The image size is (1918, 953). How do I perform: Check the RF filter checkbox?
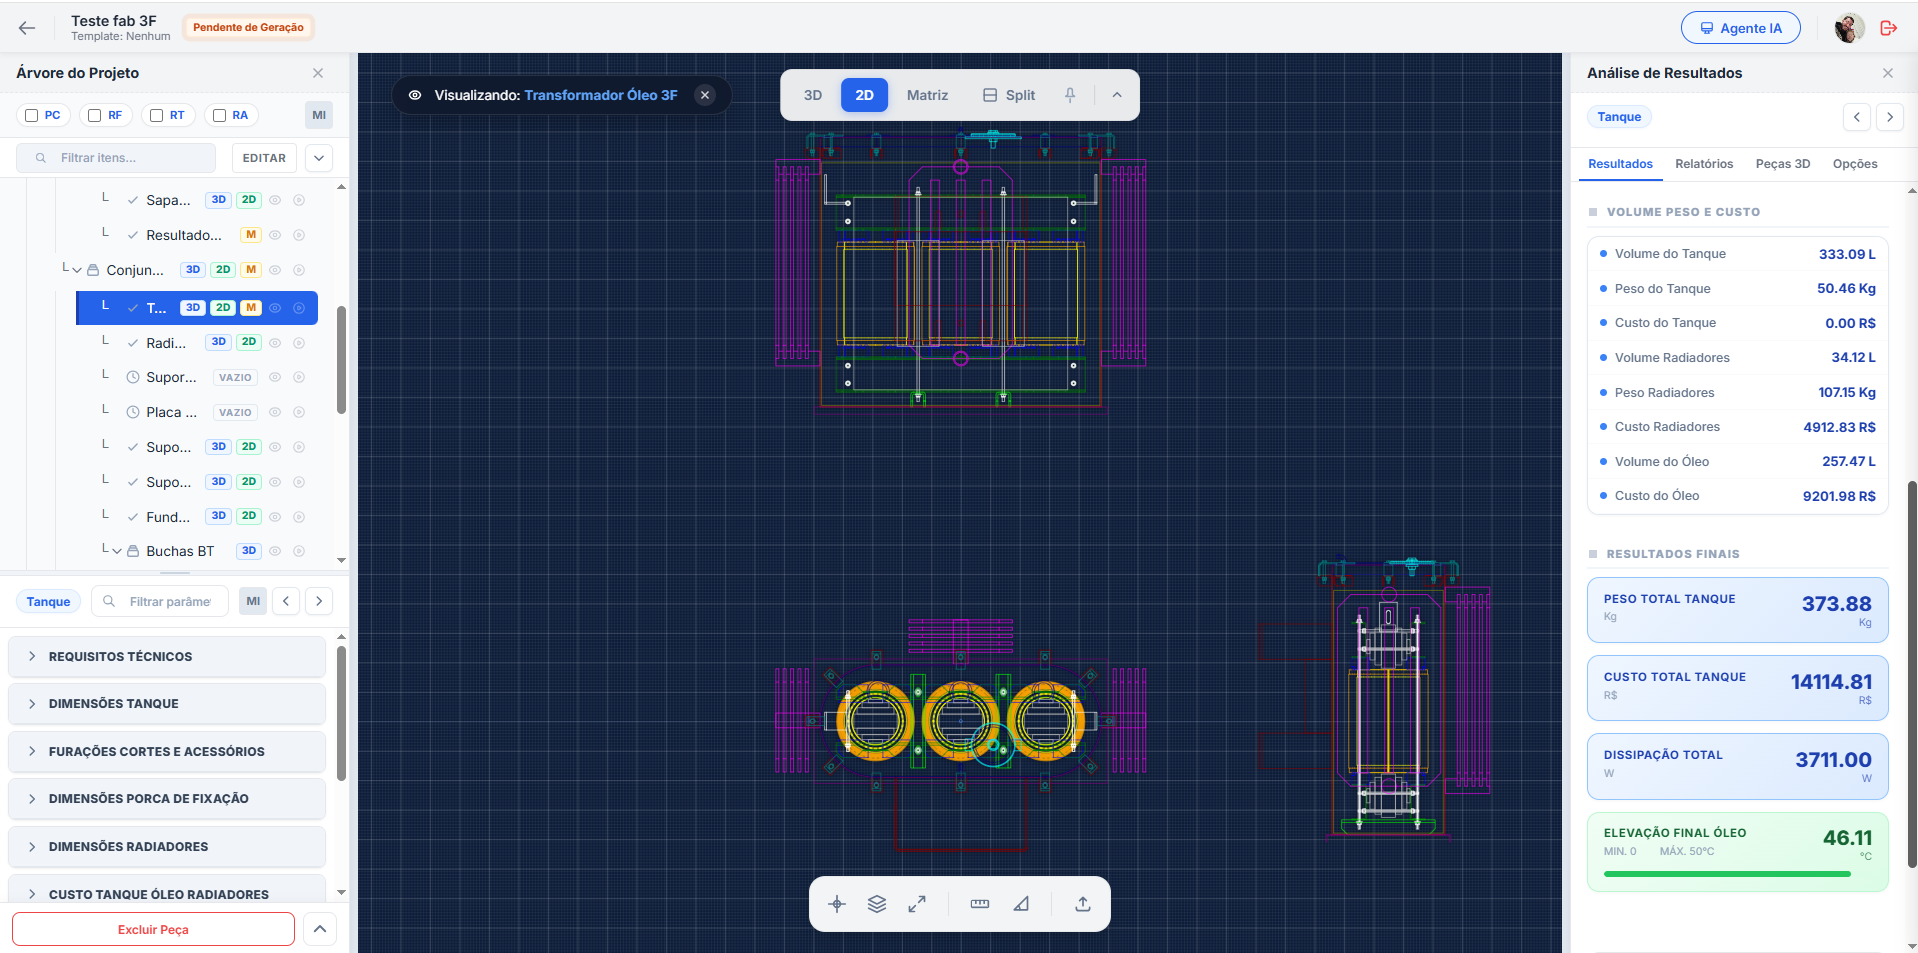pyautogui.click(x=94, y=116)
